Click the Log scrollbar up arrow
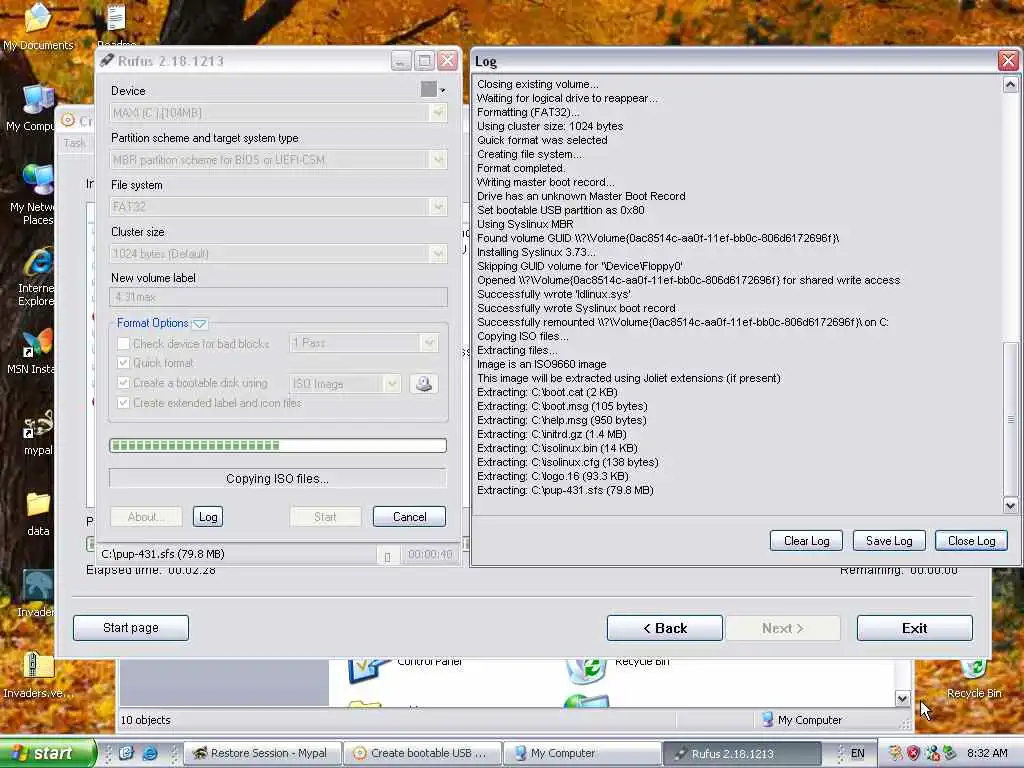The image size is (1024, 768). tap(1010, 85)
